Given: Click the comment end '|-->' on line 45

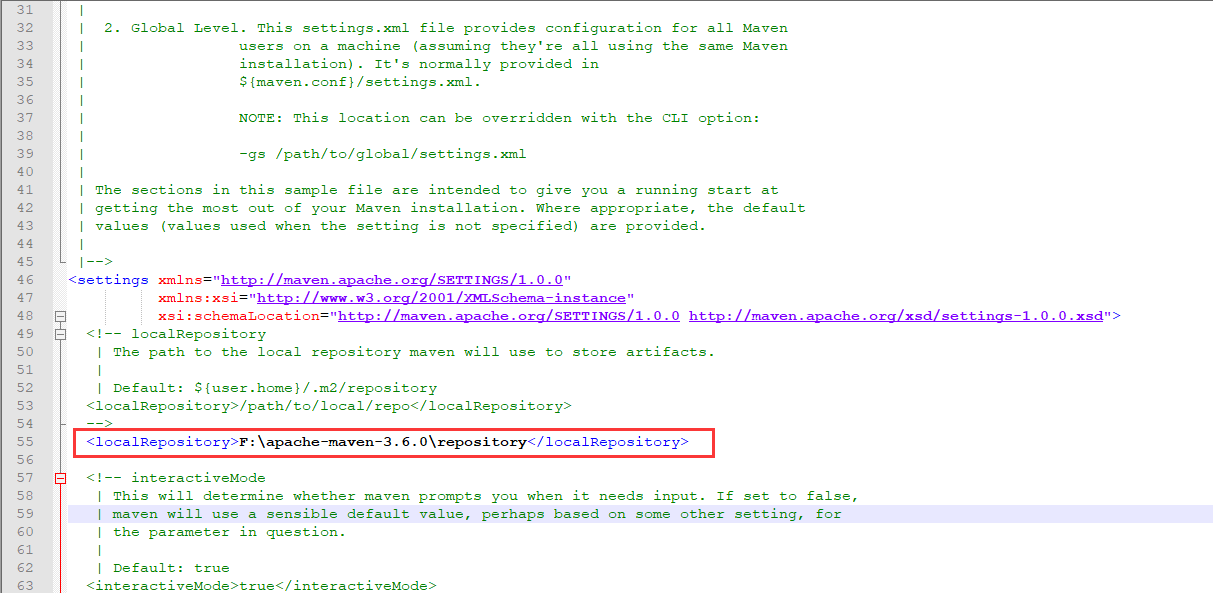Looking at the screenshot, I should click(x=95, y=262).
